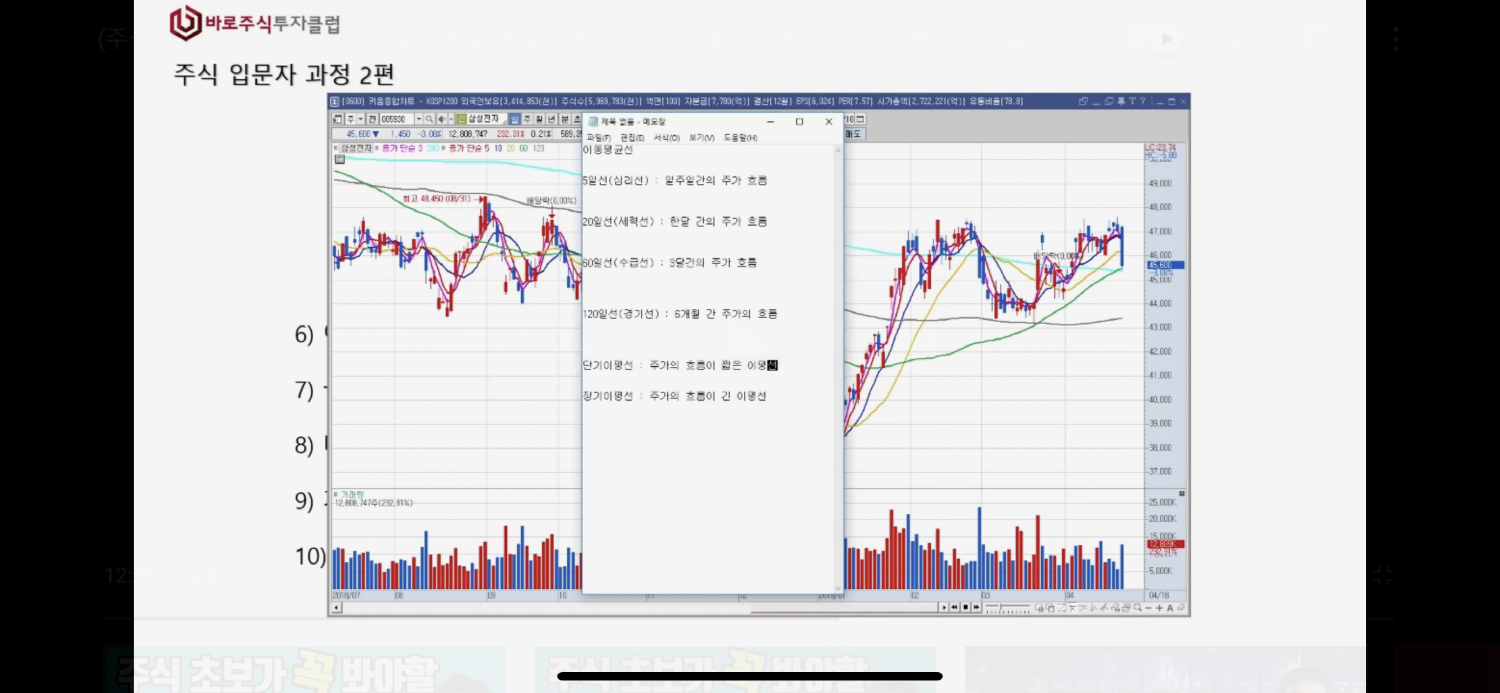This screenshot has height=693, width=1500.
Task: Click the 매도 sell button
Action: [x=854, y=133]
